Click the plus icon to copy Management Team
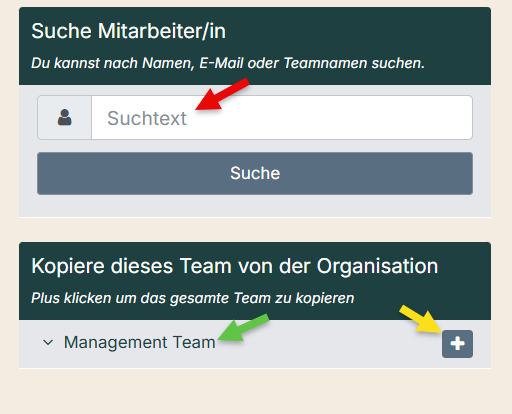This screenshot has height=414, width=512. pyautogui.click(x=457, y=344)
